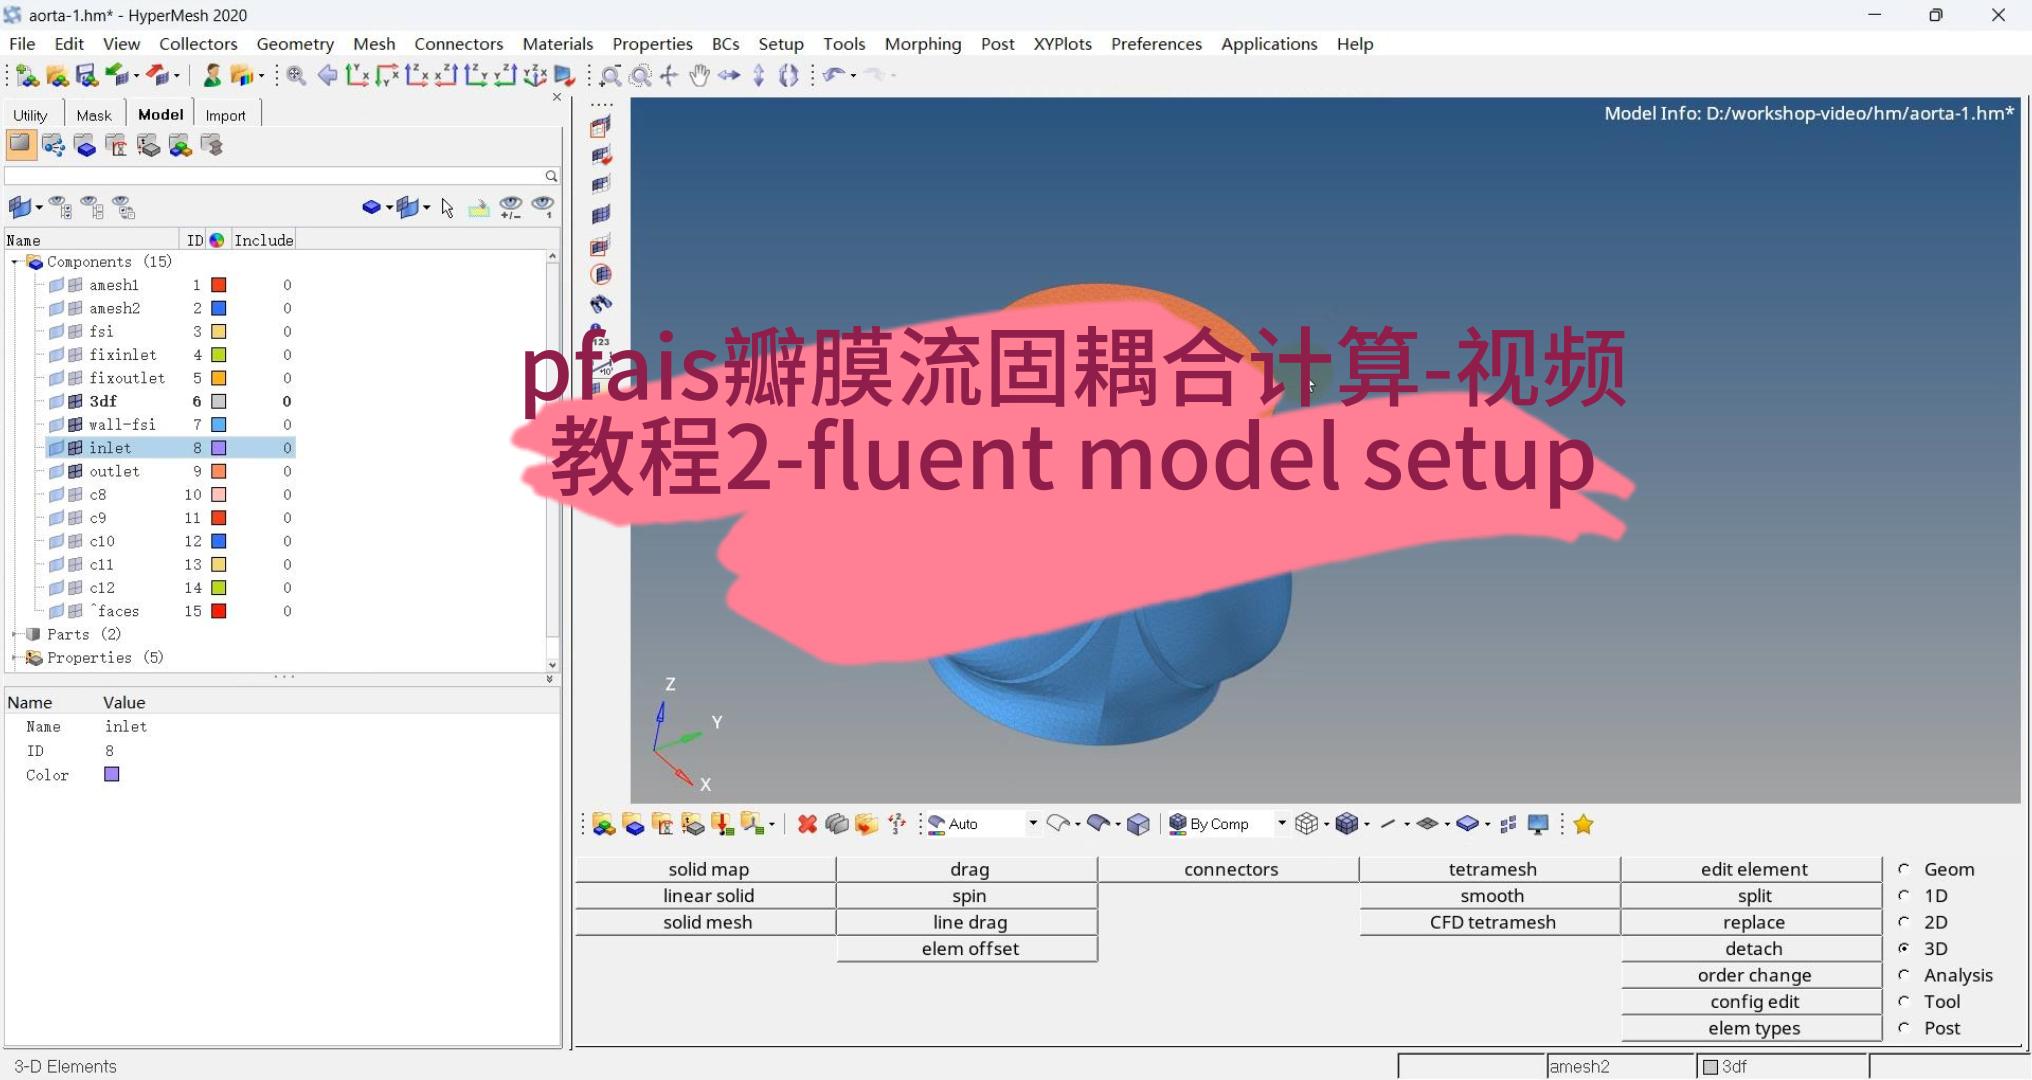Click the New Model icon
The width and height of the screenshot is (2032, 1080).
pyautogui.click(x=27, y=75)
